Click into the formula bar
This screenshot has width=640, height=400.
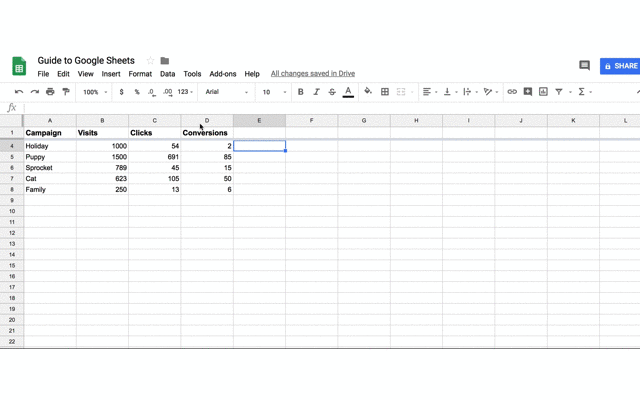coord(331,108)
